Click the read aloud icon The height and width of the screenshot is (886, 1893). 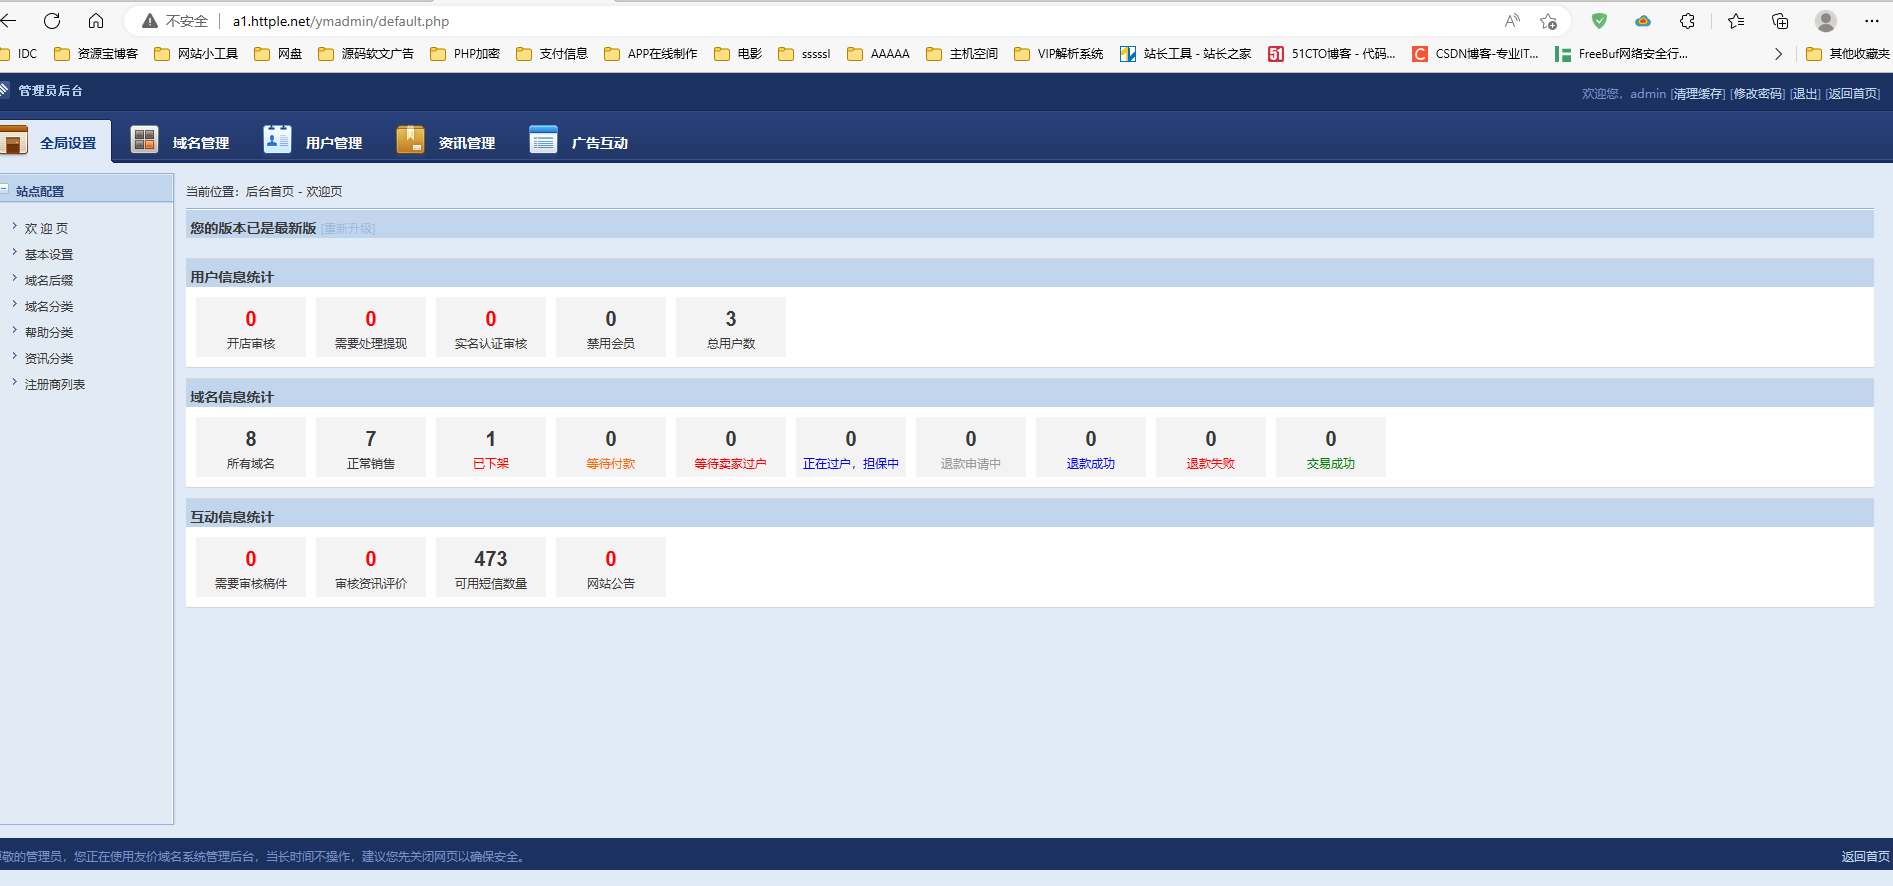click(1512, 21)
